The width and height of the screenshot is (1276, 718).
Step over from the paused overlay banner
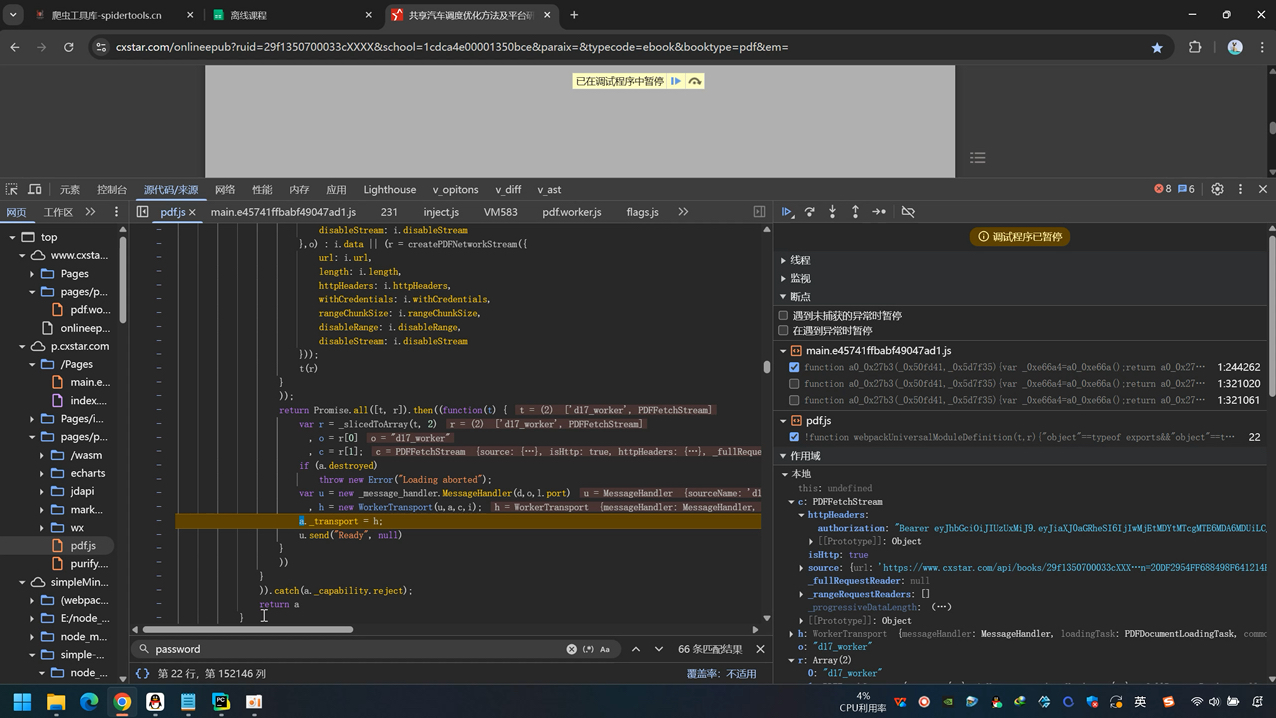click(694, 81)
